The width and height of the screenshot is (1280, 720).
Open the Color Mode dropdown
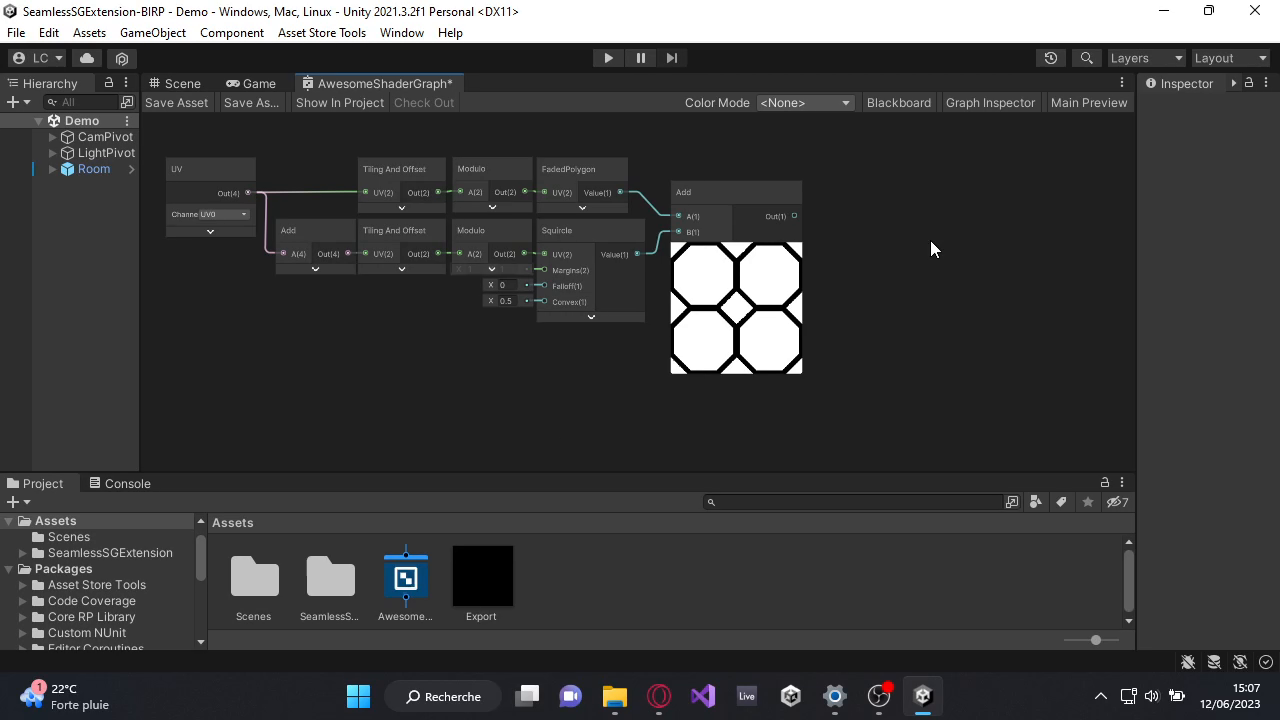pos(805,102)
